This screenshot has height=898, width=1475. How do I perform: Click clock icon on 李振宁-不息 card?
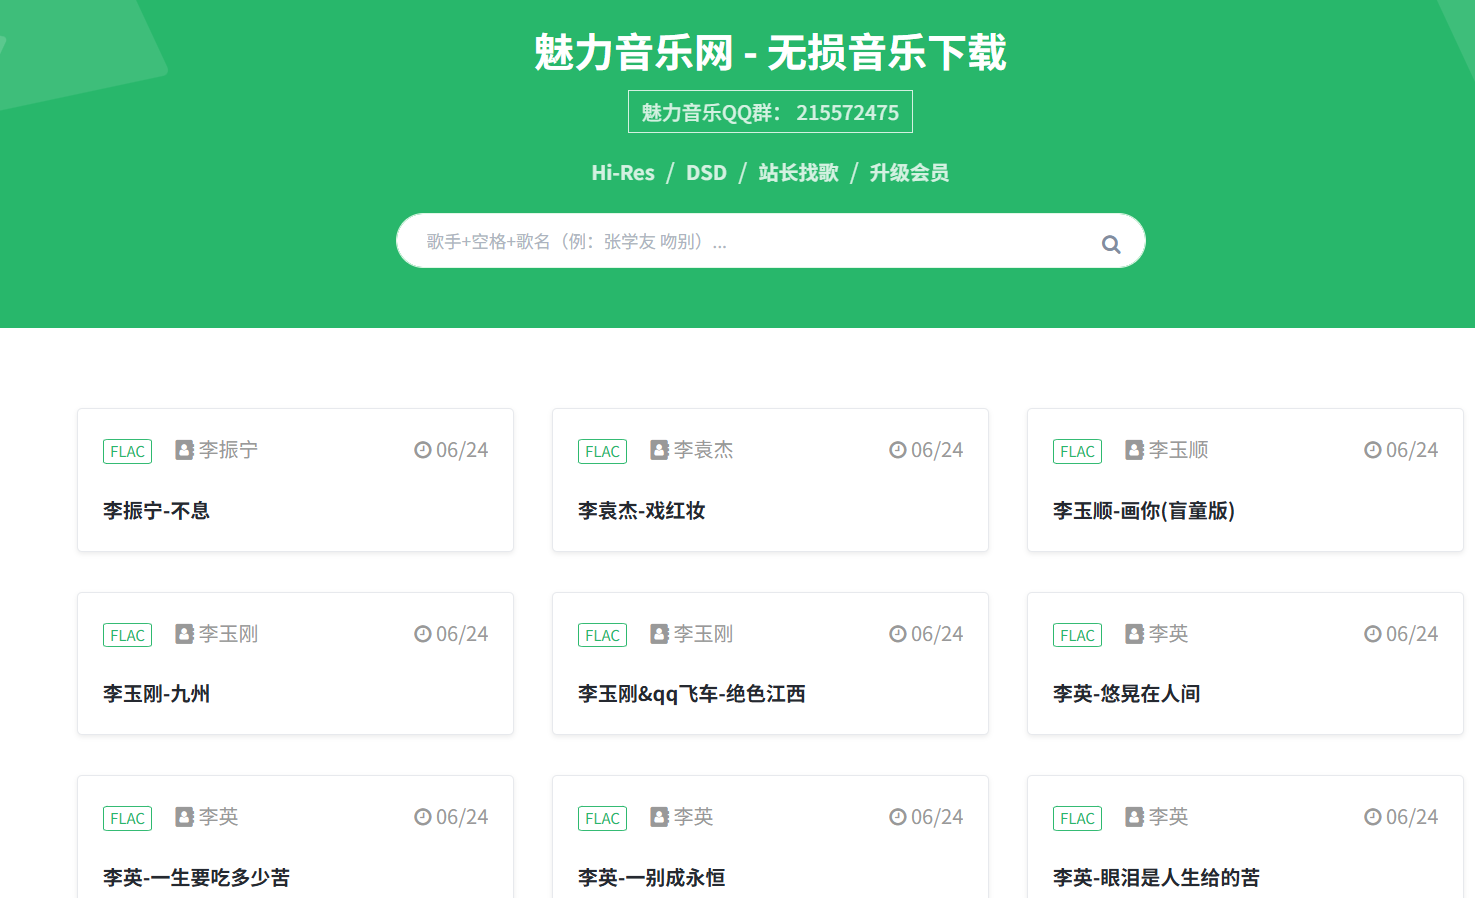tap(423, 450)
